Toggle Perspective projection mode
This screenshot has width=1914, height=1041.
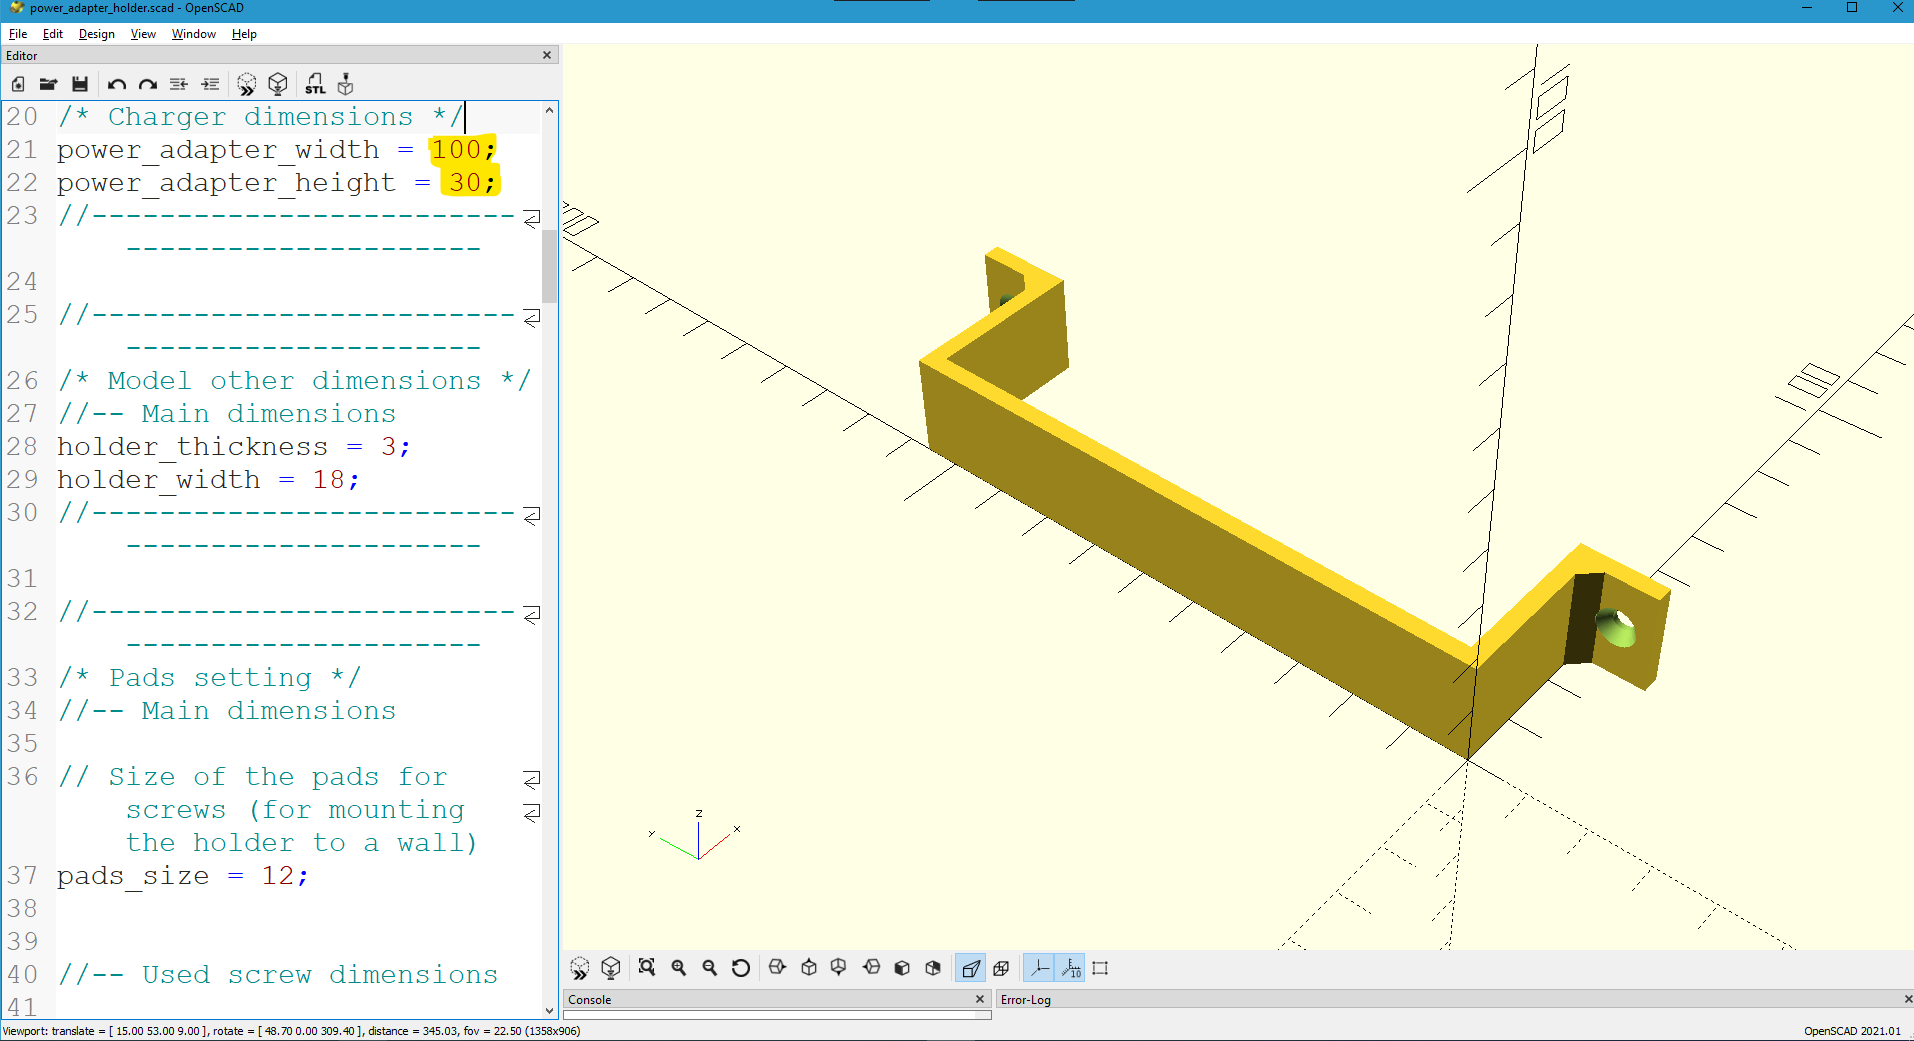[970, 968]
